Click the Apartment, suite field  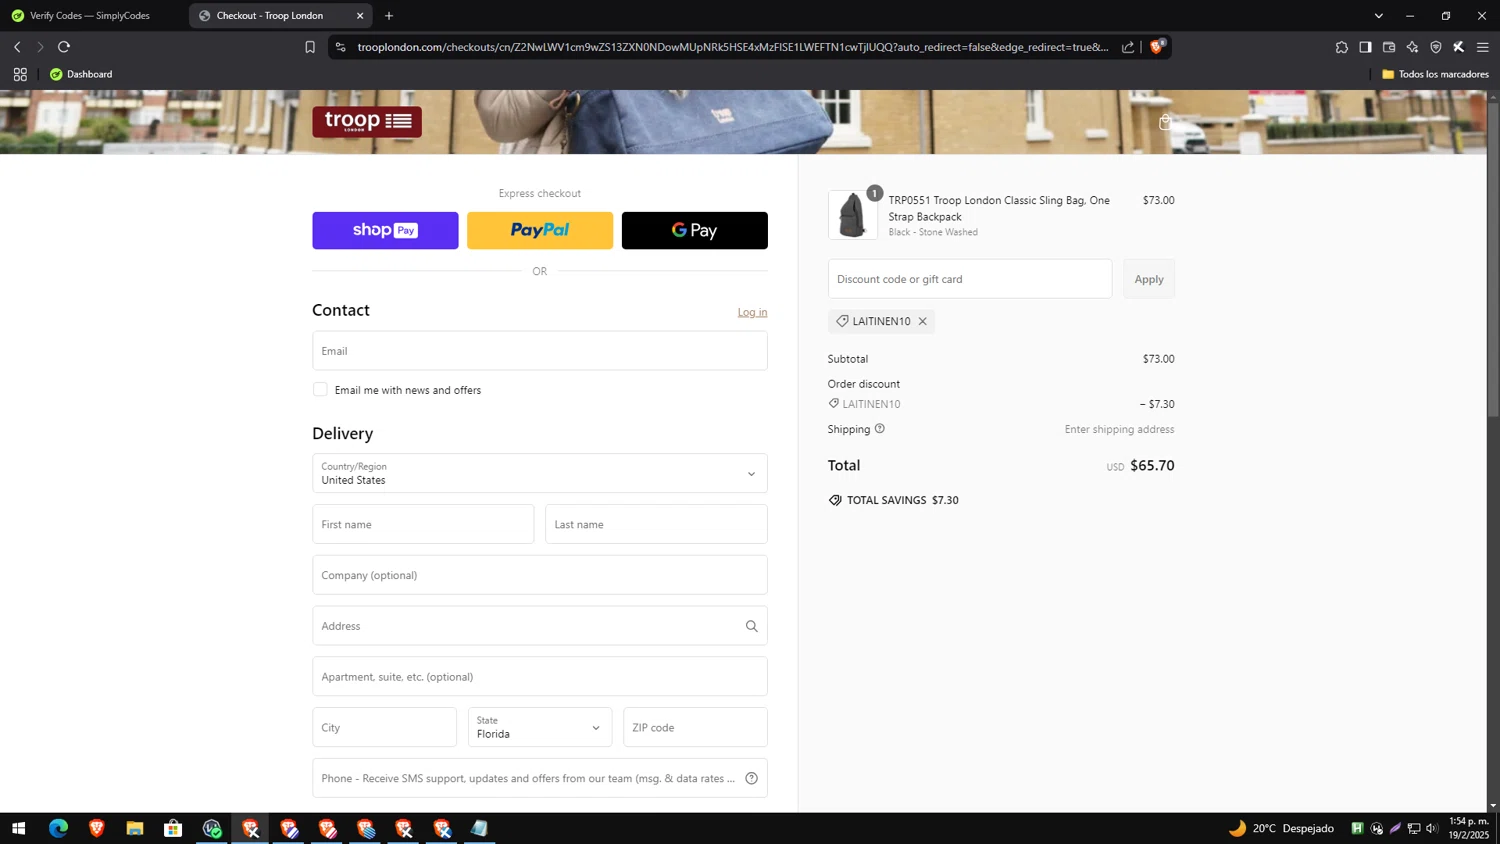540,677
